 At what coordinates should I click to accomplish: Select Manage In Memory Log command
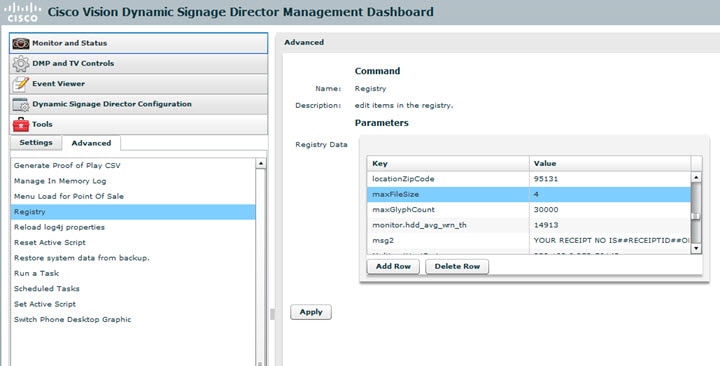[133, 181]
